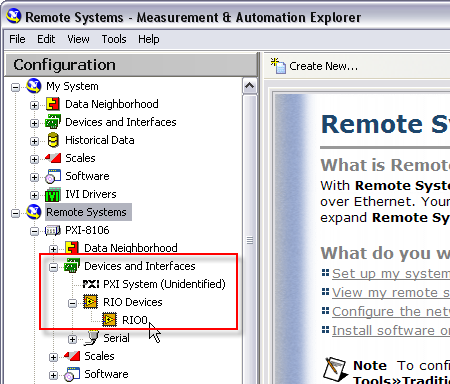Expand Software under PXI-8106
450x384 pixels.
[x=53, y=375]
